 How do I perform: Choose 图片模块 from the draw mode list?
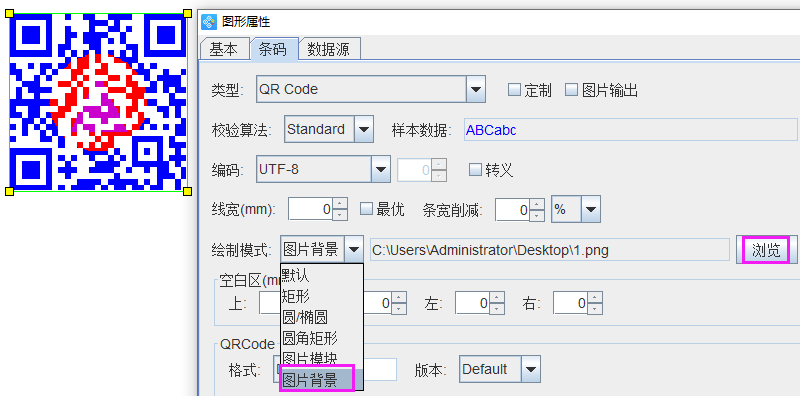click(322, 358)
